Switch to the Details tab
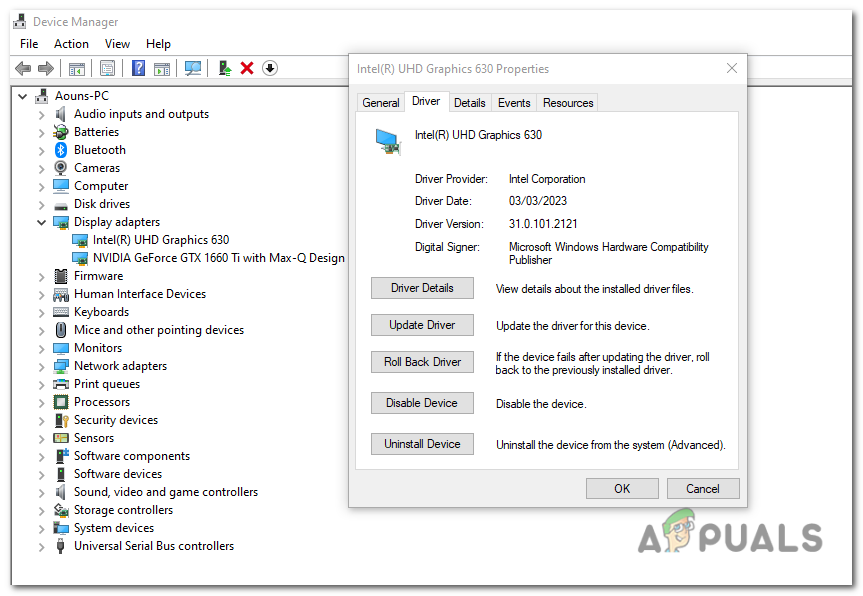Screen dimensions: 863x596 click(x=470, y=101)
